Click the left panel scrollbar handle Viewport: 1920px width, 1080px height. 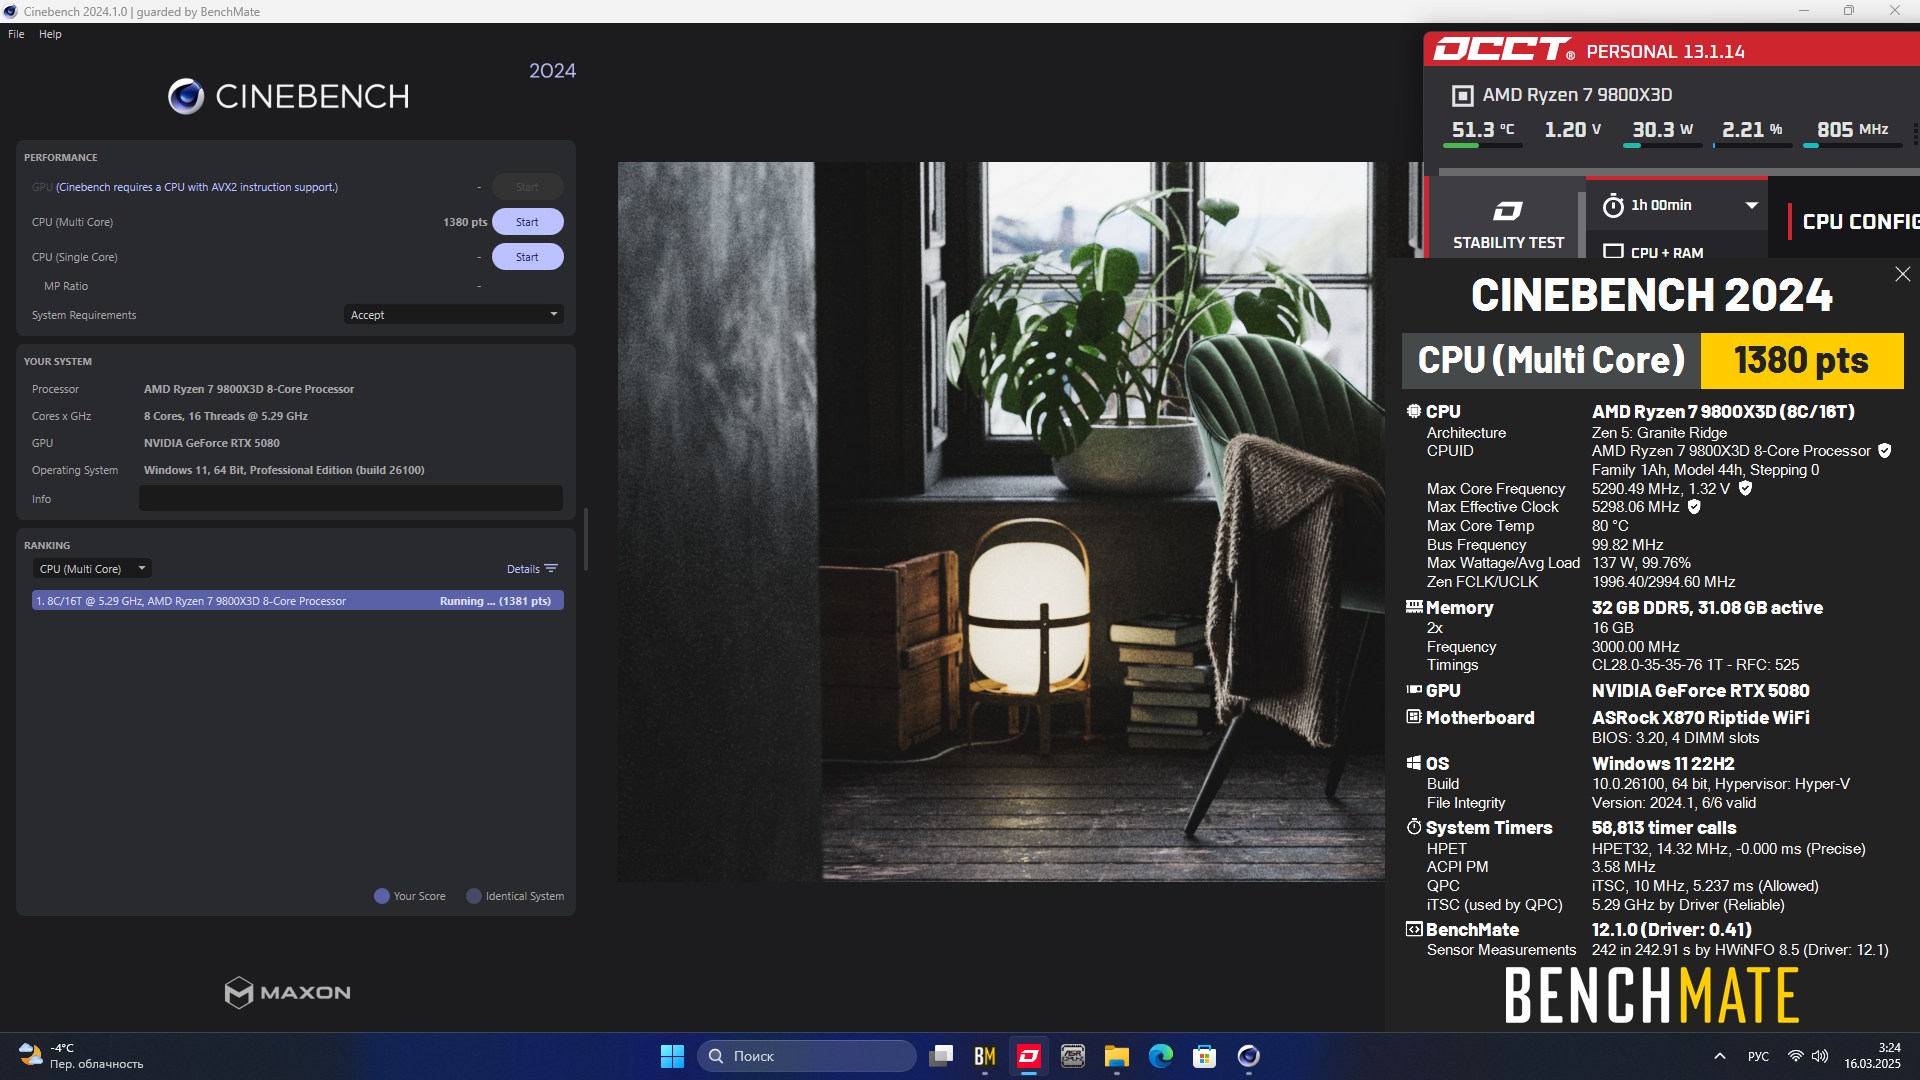[x=585, y=540]
